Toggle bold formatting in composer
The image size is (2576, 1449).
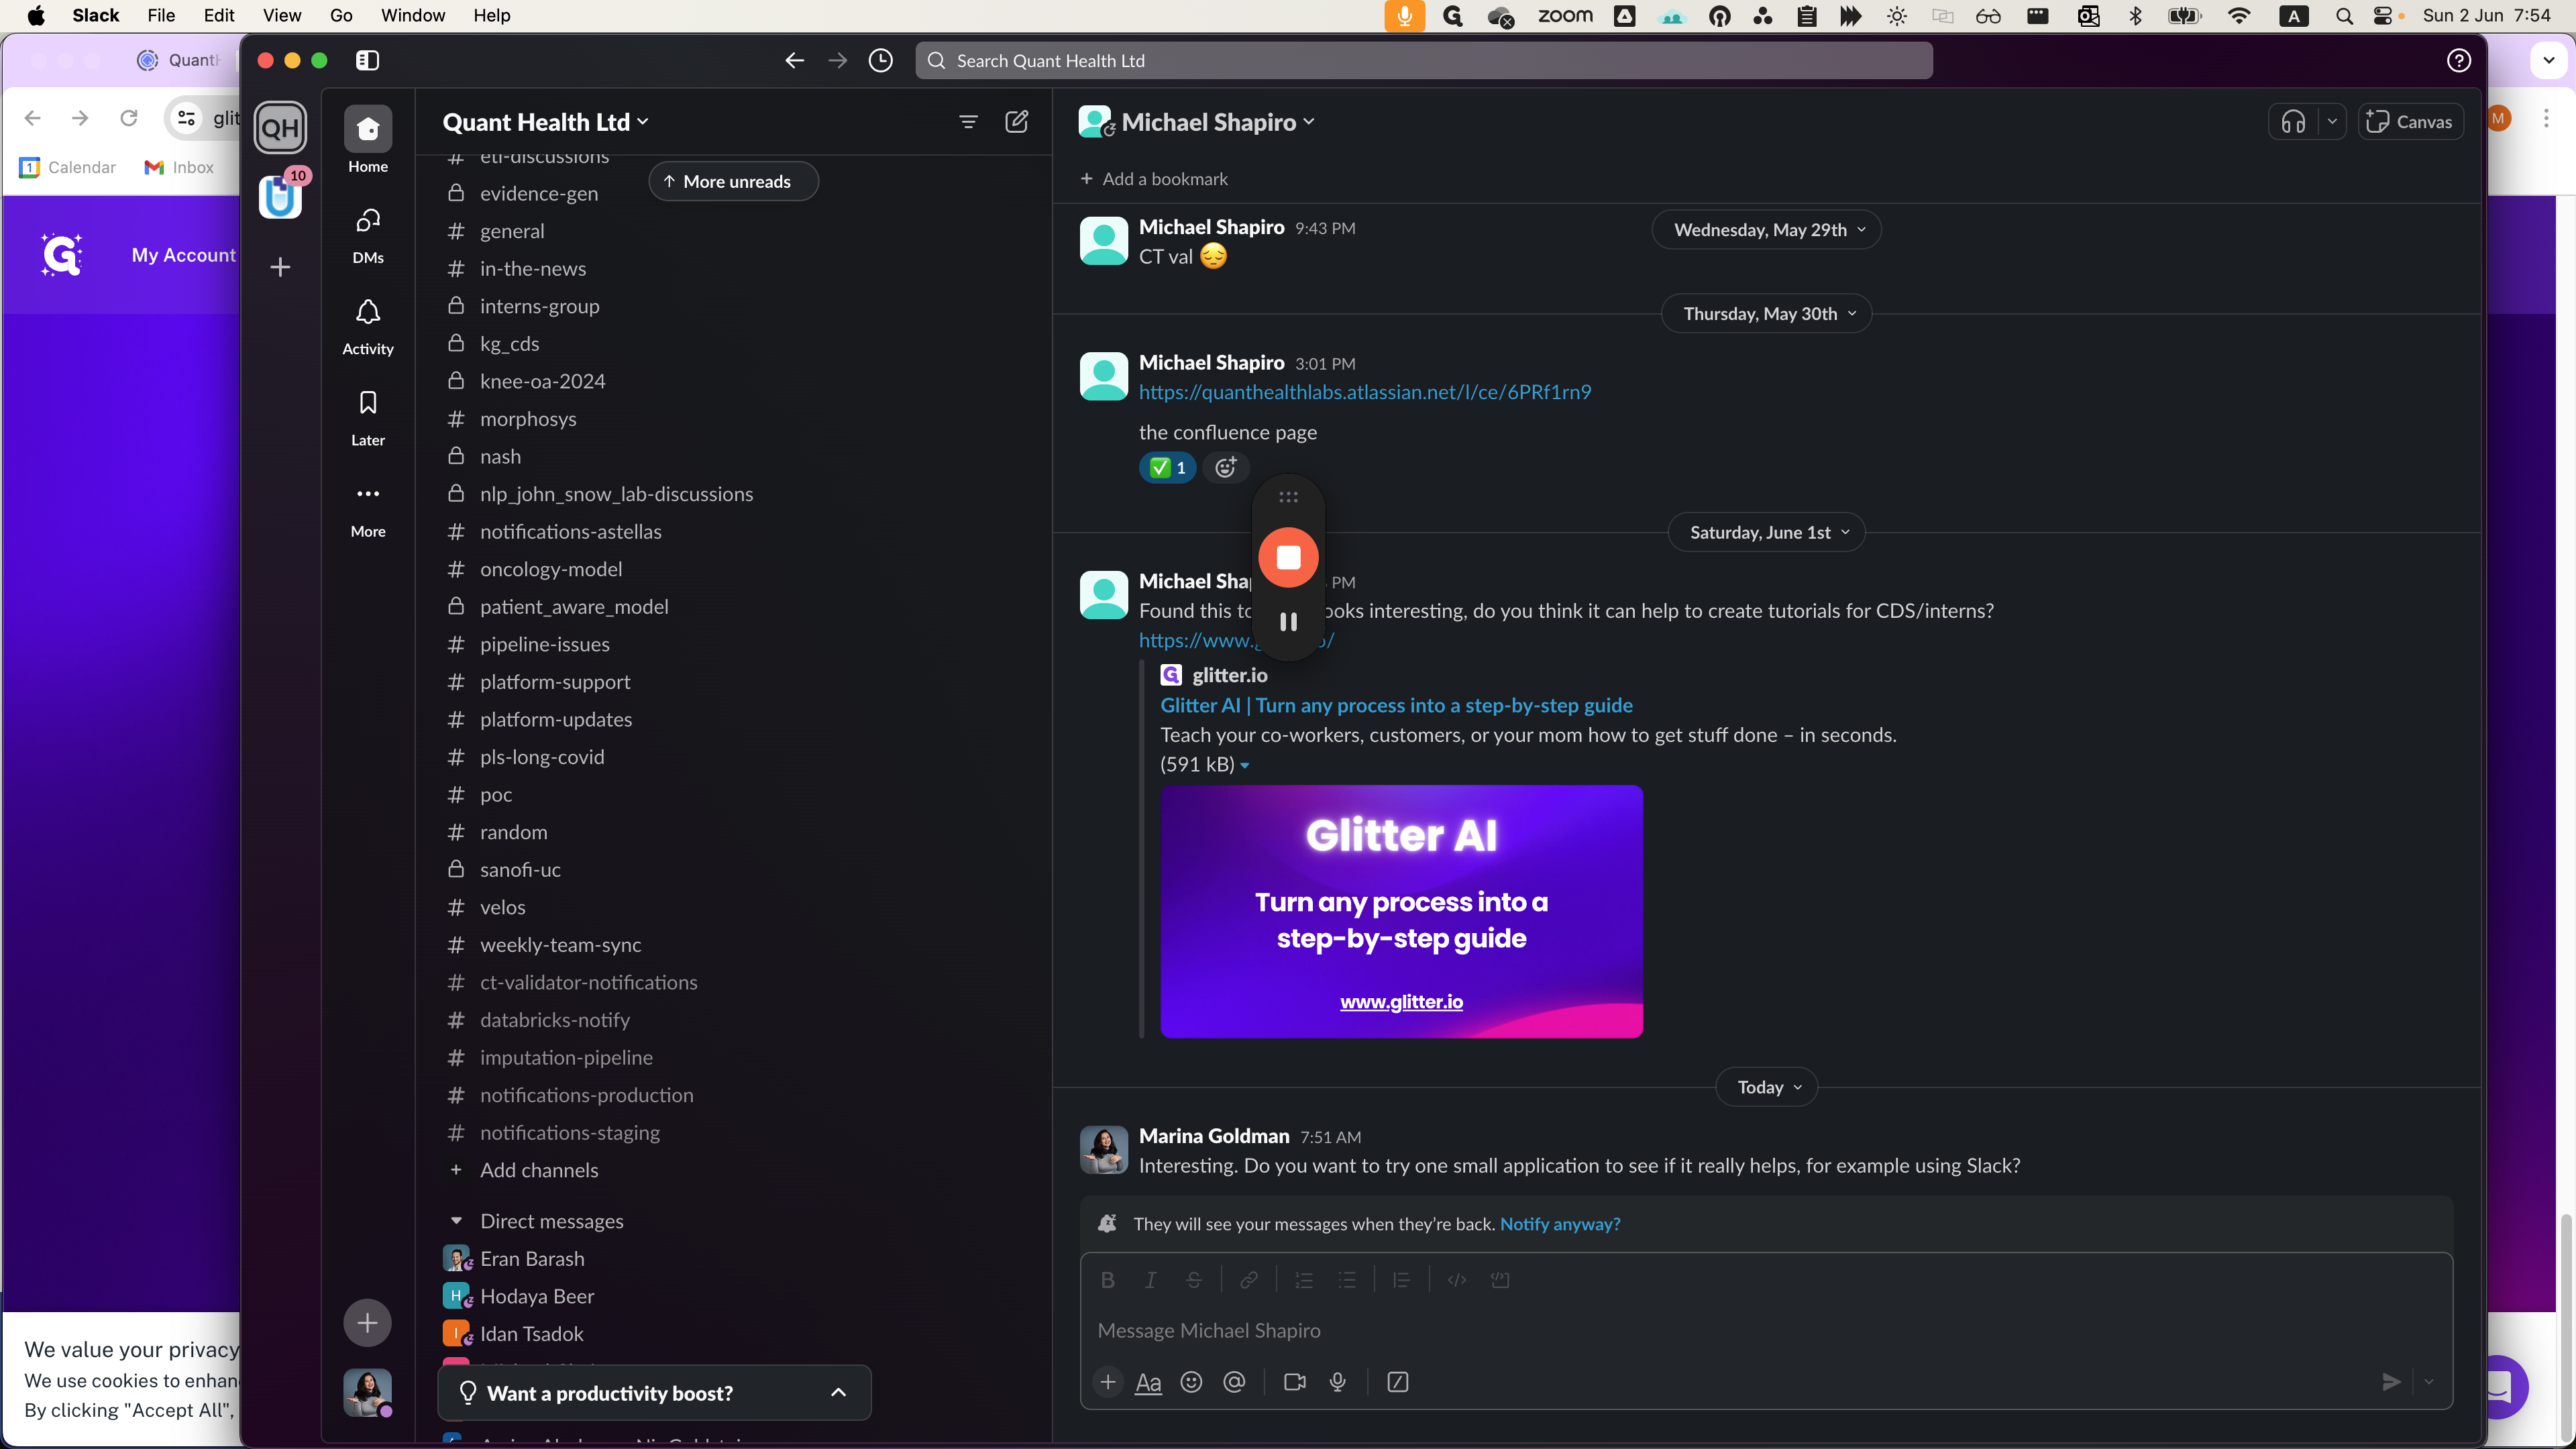pyautogui.click(x=1107, y=1280)
